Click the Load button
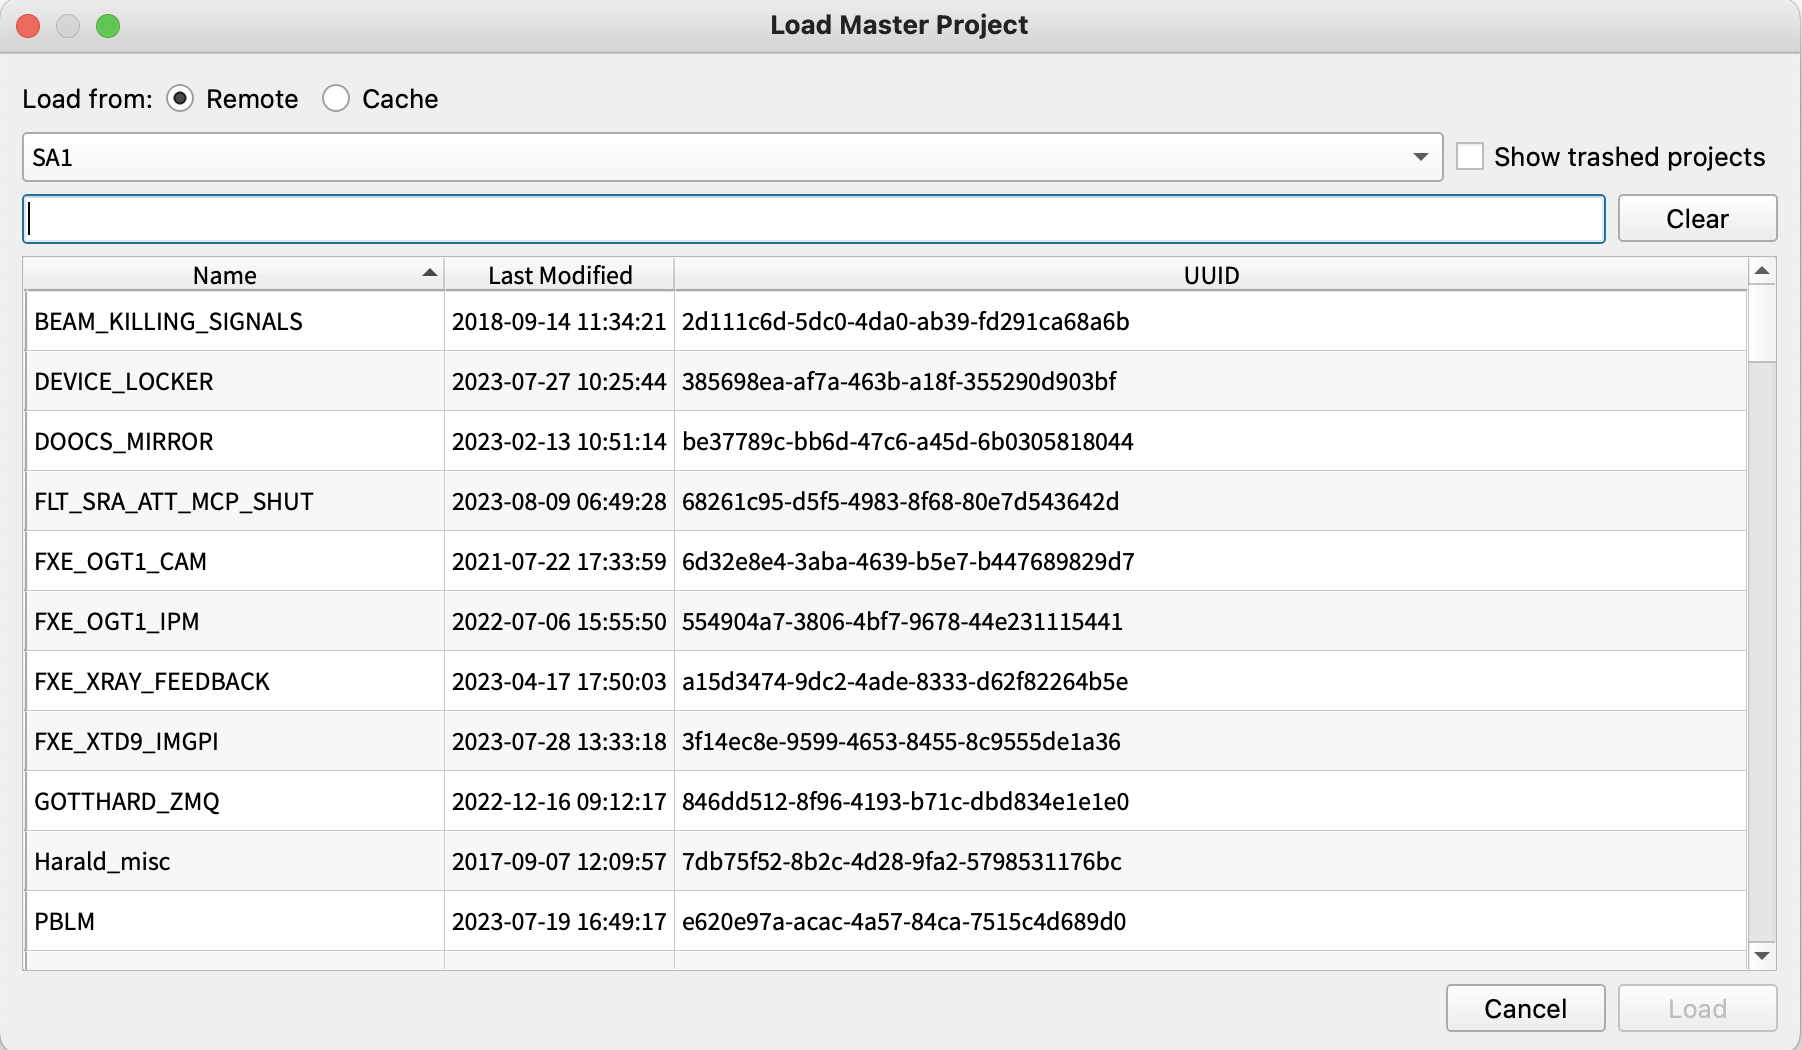 coord(1697,1008)
